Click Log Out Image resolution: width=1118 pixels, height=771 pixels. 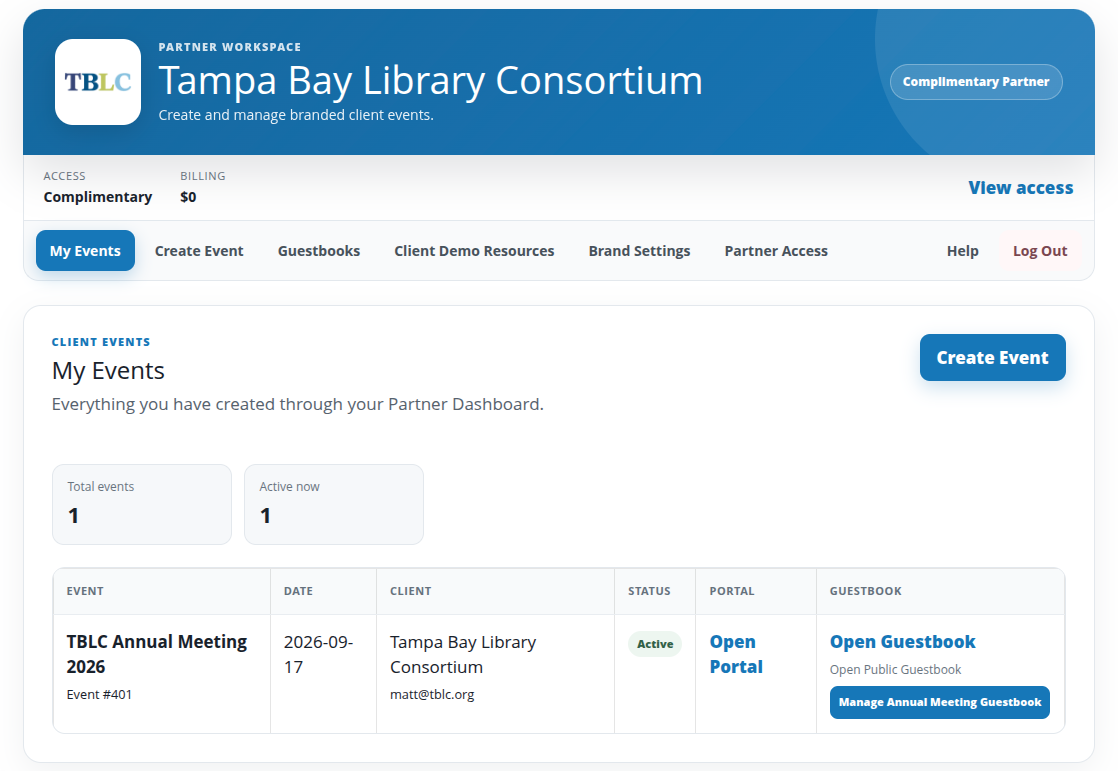click(x=1040, y=250)
